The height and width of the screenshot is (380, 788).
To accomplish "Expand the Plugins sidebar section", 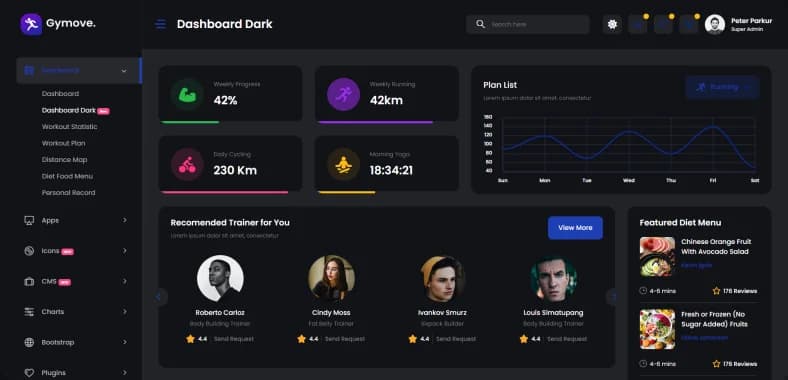I will coord(75,372).
